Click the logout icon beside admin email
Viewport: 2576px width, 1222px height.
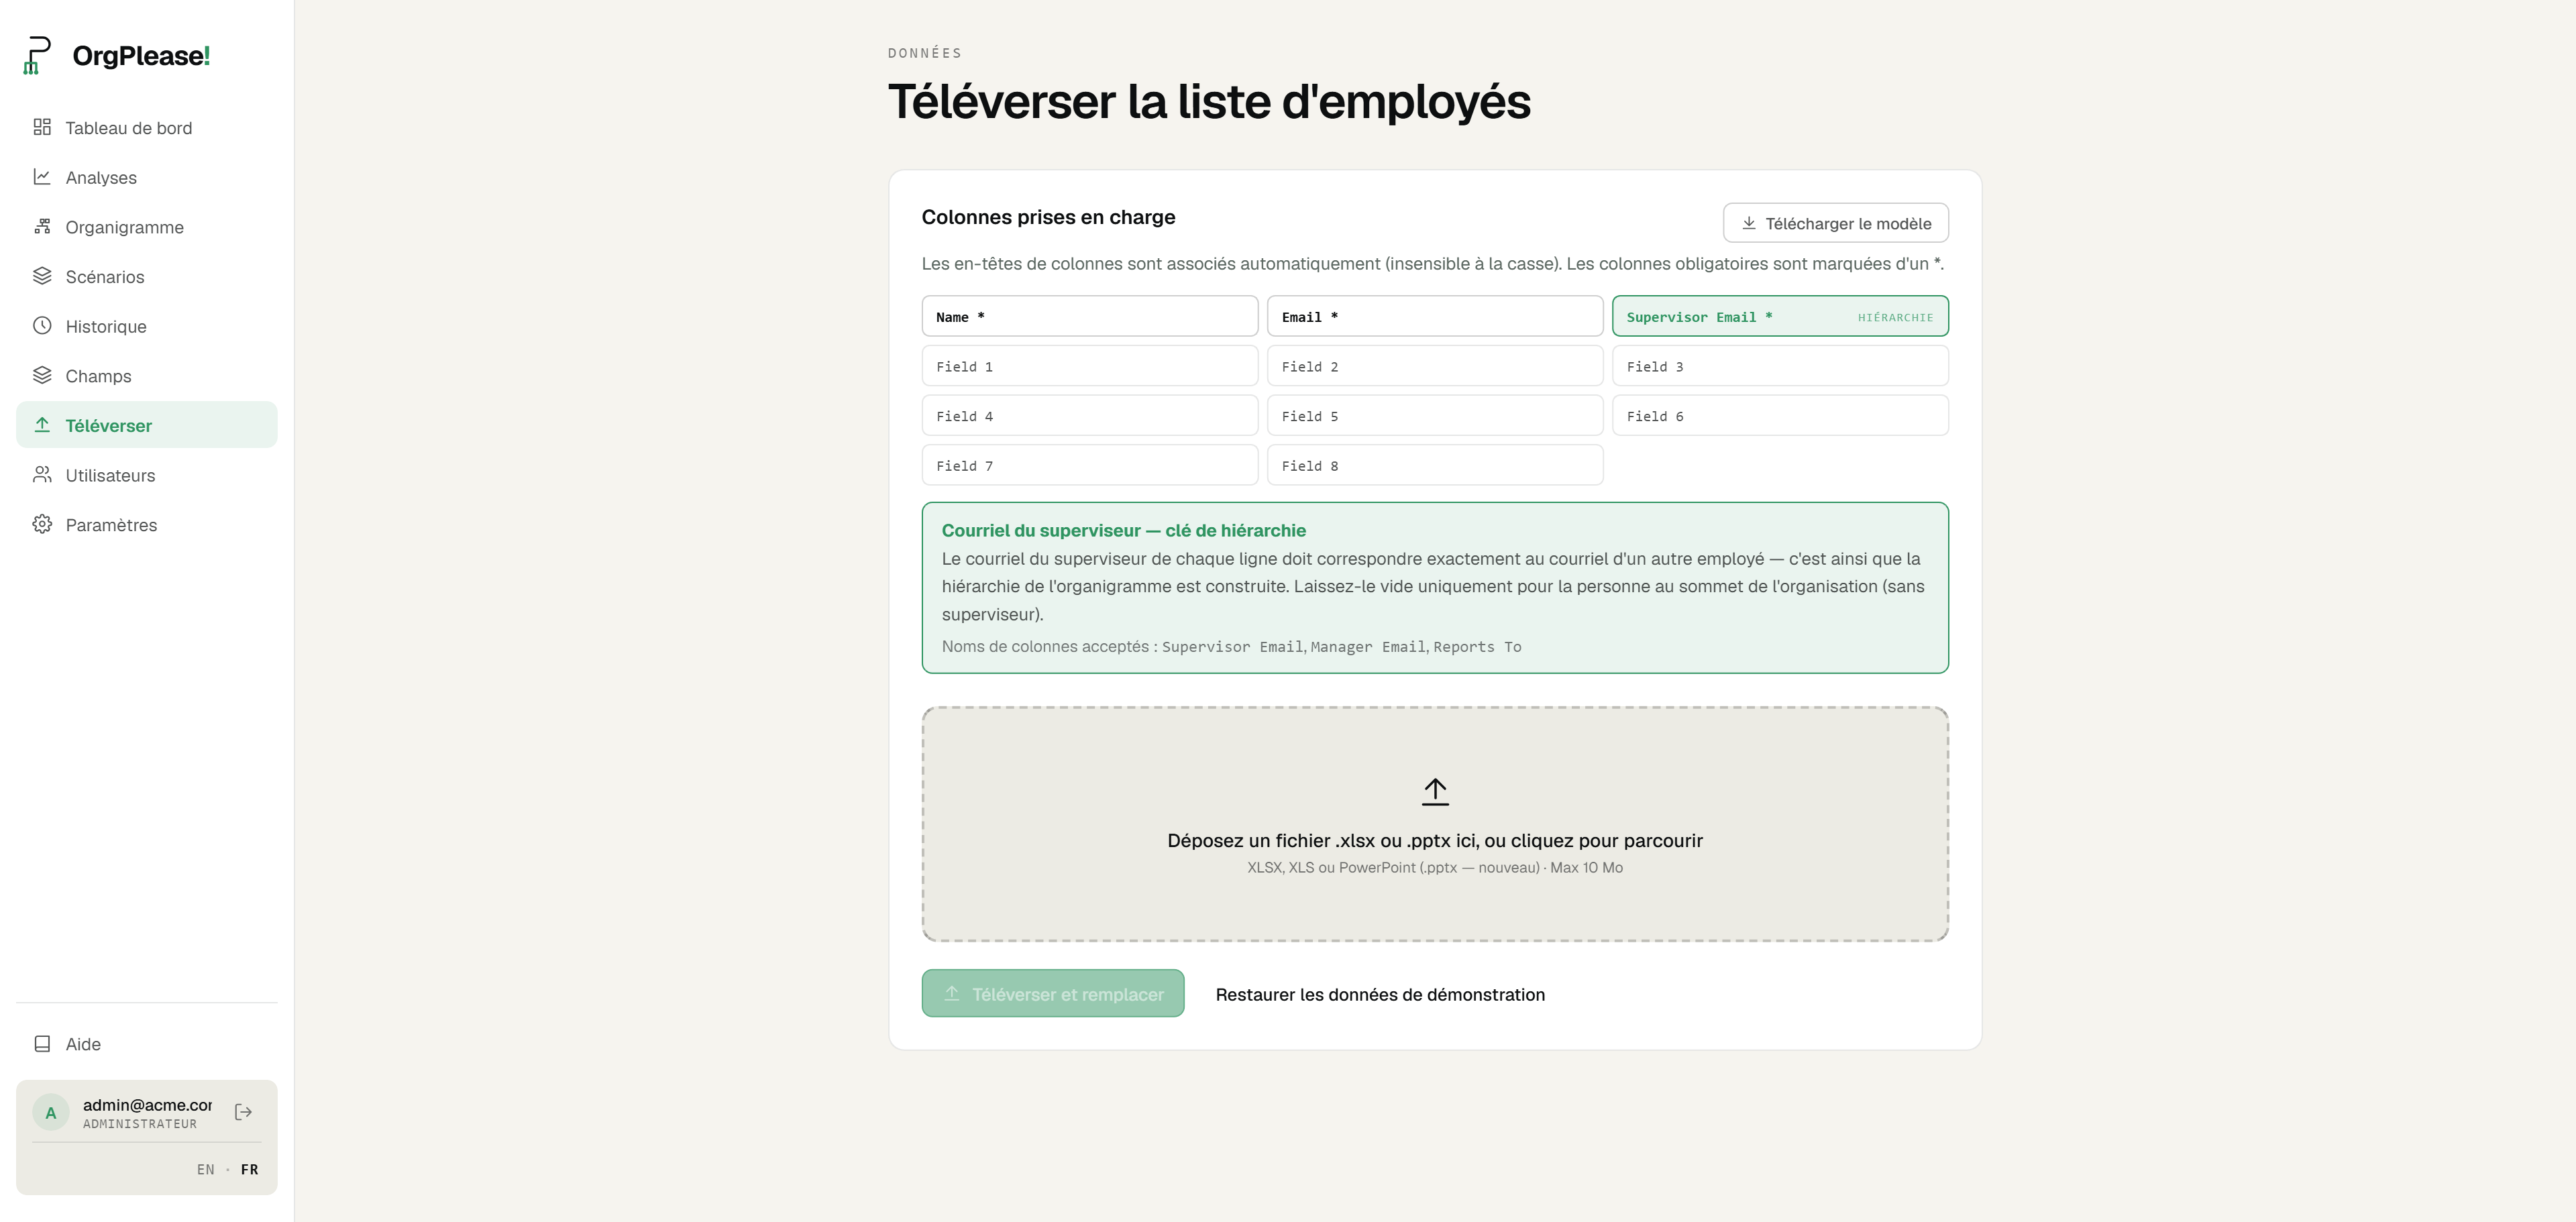243,1112
